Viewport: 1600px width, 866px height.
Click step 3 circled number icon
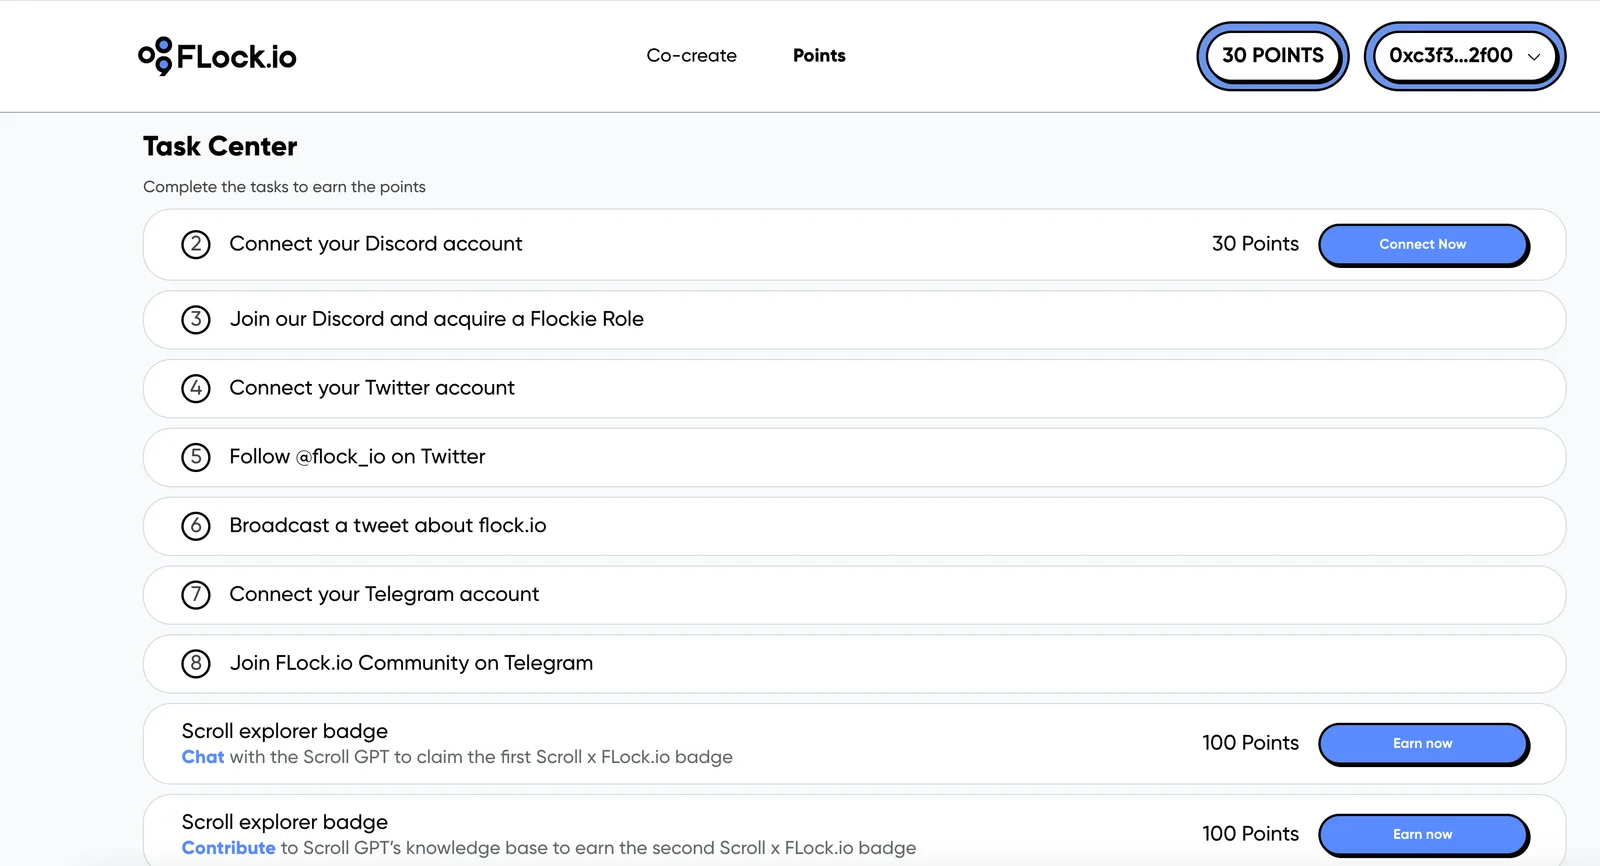point(196,320)
